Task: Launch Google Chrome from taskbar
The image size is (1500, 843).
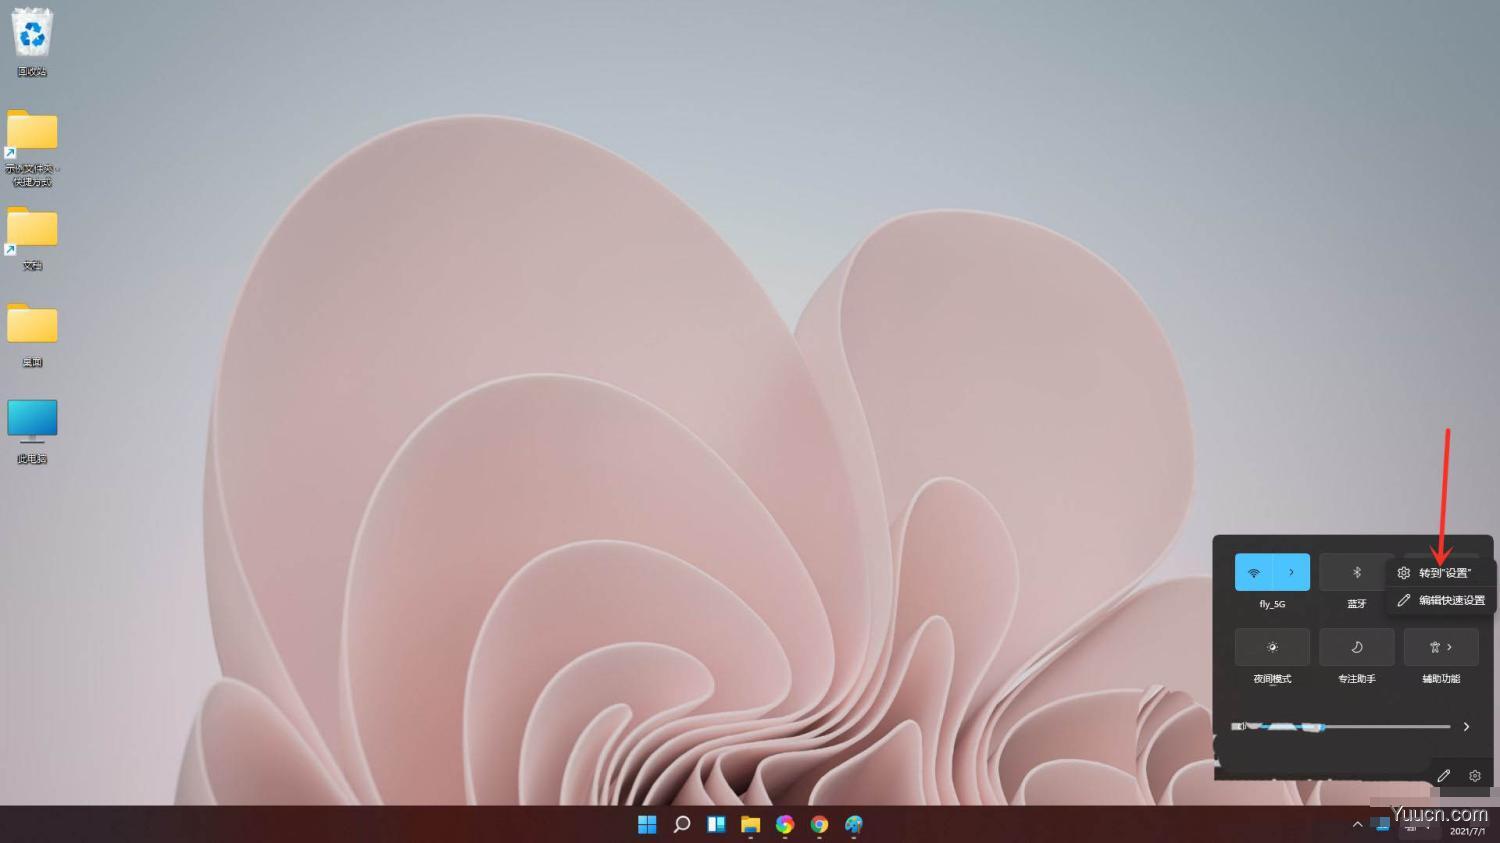Action: point(819,824)
